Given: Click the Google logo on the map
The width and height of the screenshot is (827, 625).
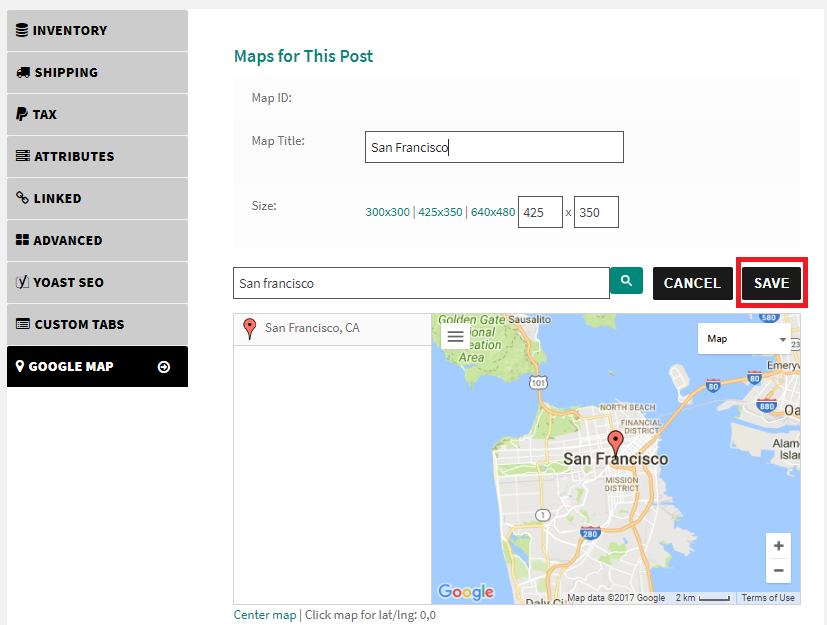Looking at the screenshot, I should [466, 592].
